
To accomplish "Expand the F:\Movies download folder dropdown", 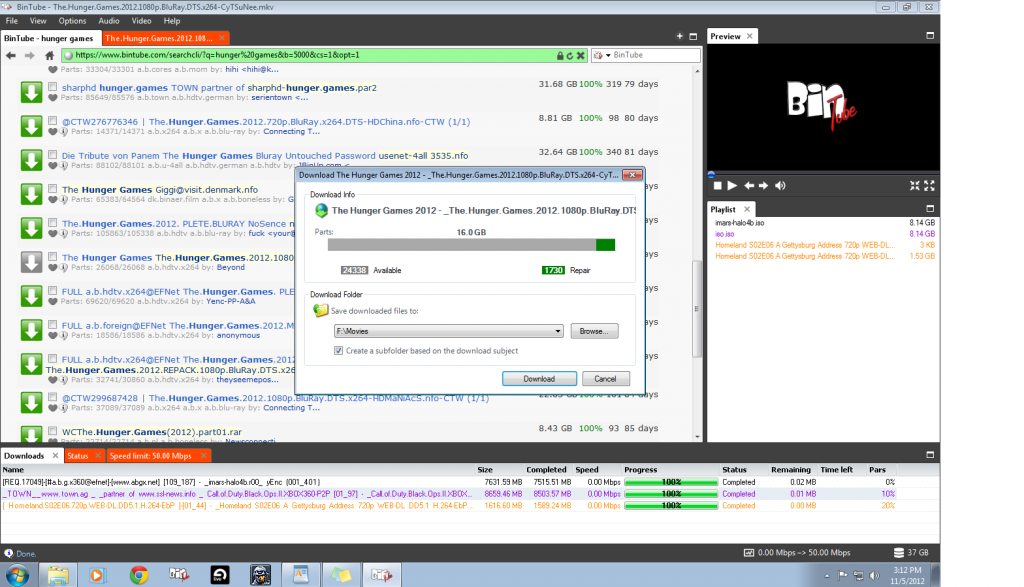I will click(557, 331).
